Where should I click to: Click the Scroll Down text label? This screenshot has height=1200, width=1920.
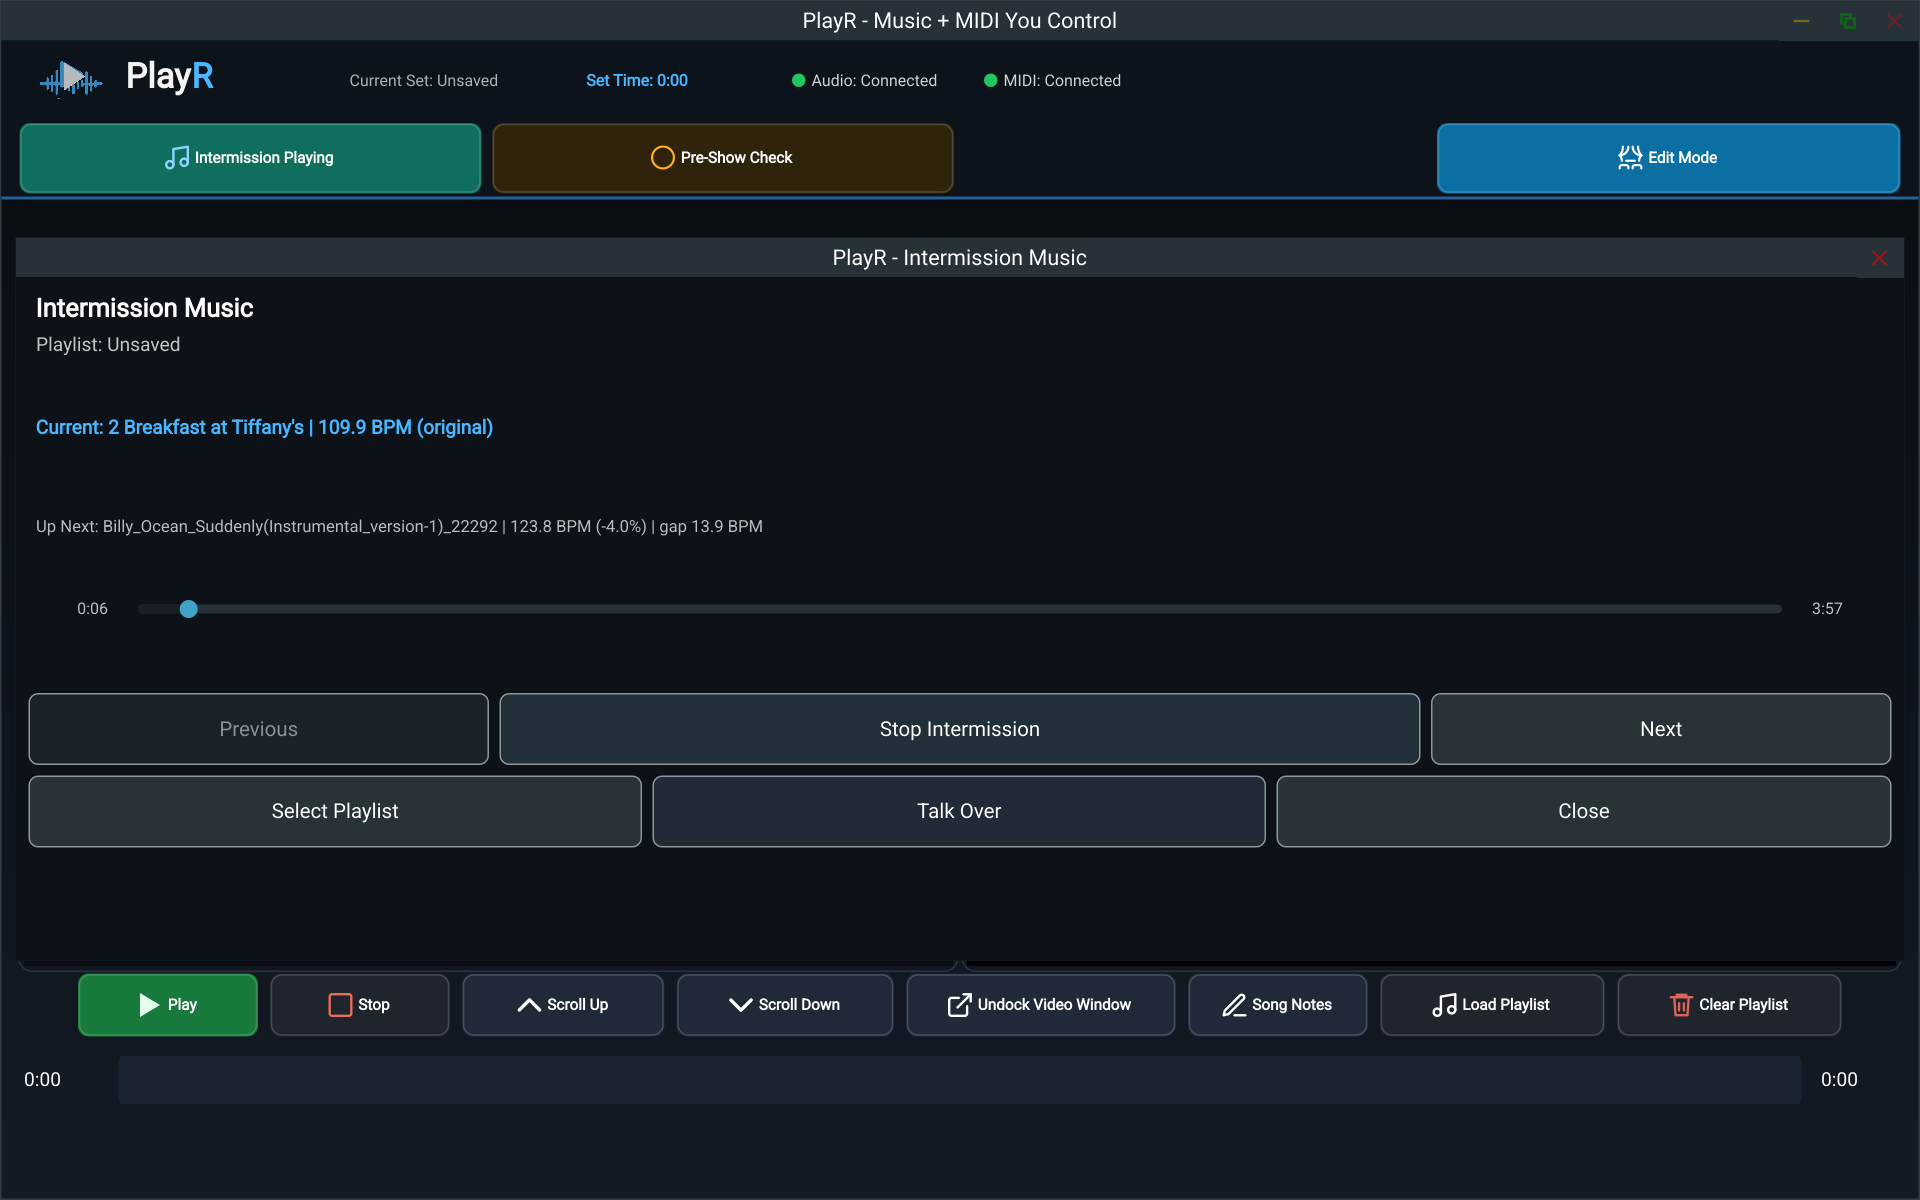[x=799, y=1005]
